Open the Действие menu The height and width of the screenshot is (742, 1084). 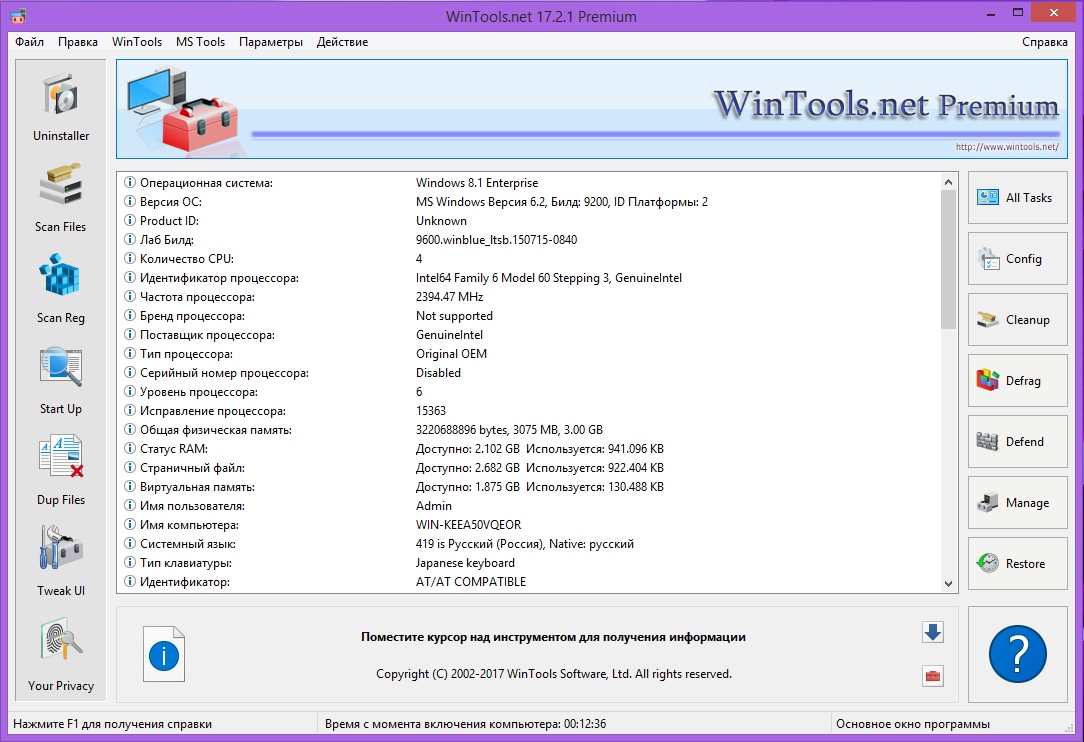(x=342, y=41)
